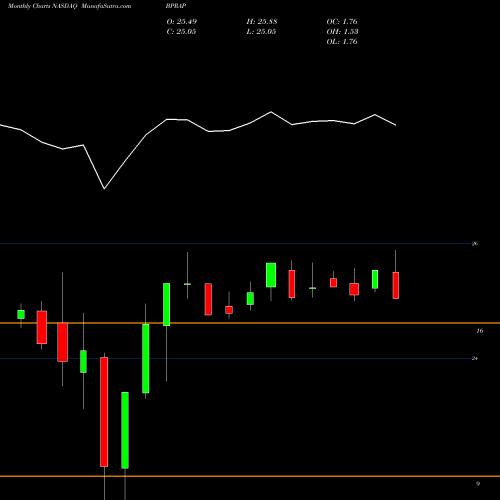Click the BPRAP ticker symbol text

click(176, 6)
